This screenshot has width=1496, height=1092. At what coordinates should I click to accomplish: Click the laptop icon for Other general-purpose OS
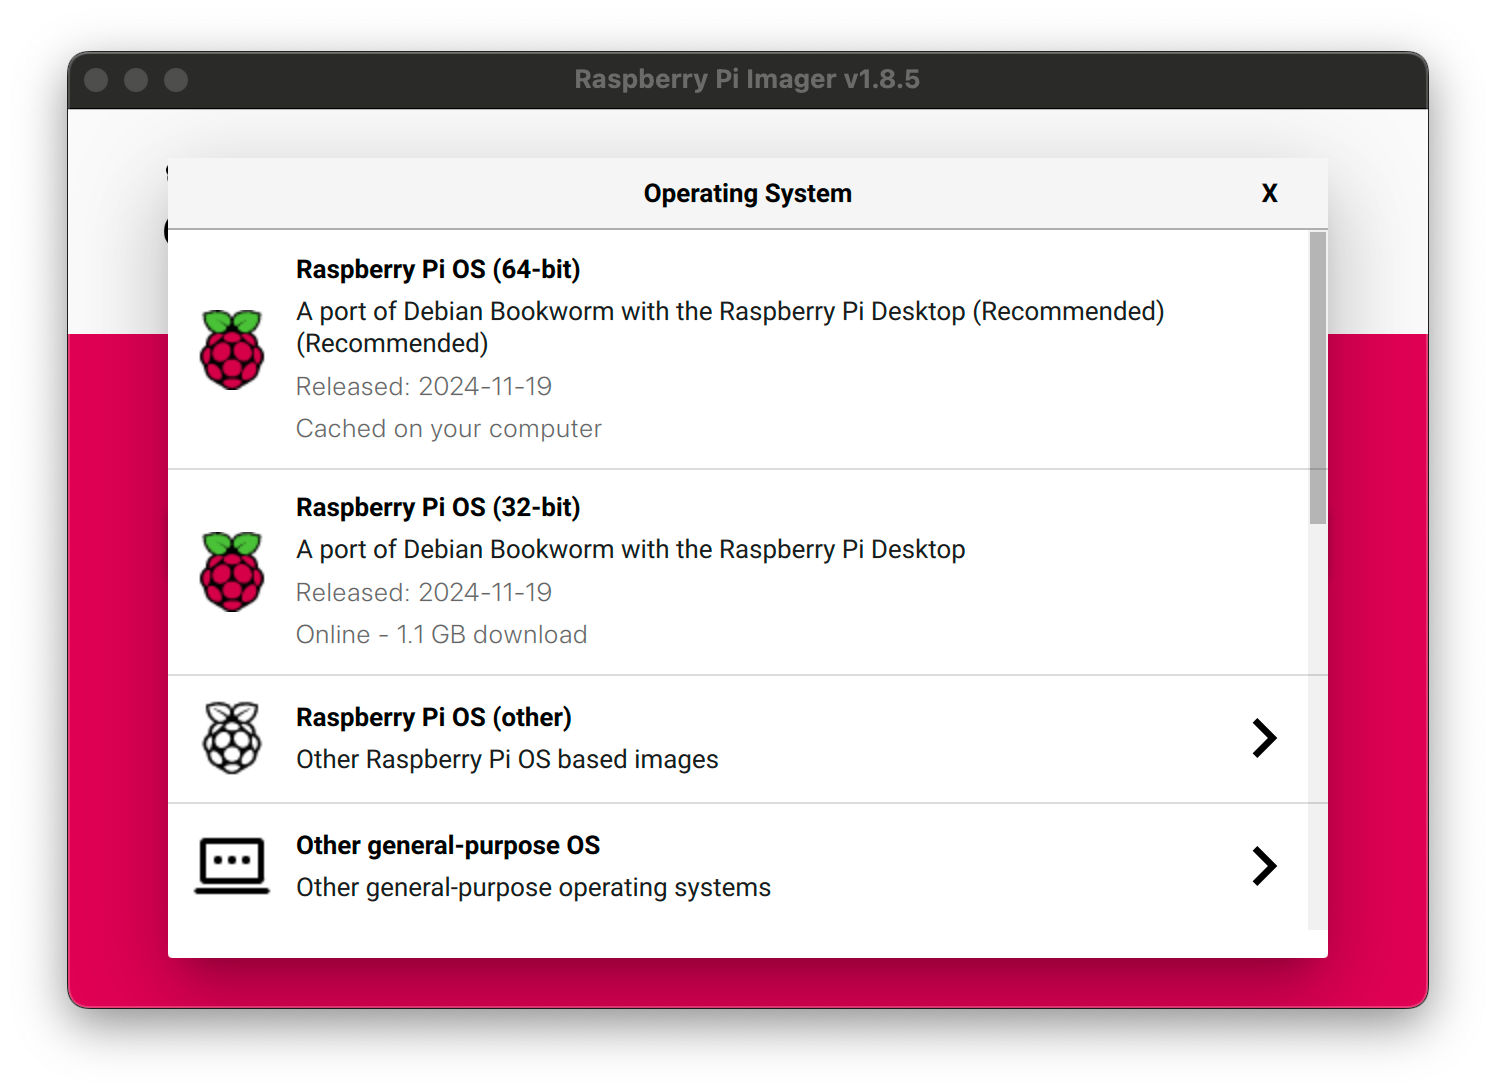point(232,865)
